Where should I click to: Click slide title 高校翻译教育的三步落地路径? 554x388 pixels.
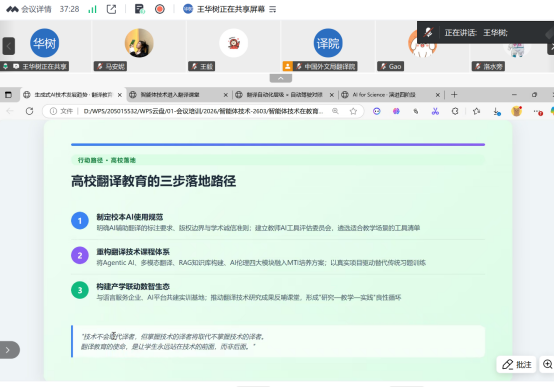coord(154,181)
